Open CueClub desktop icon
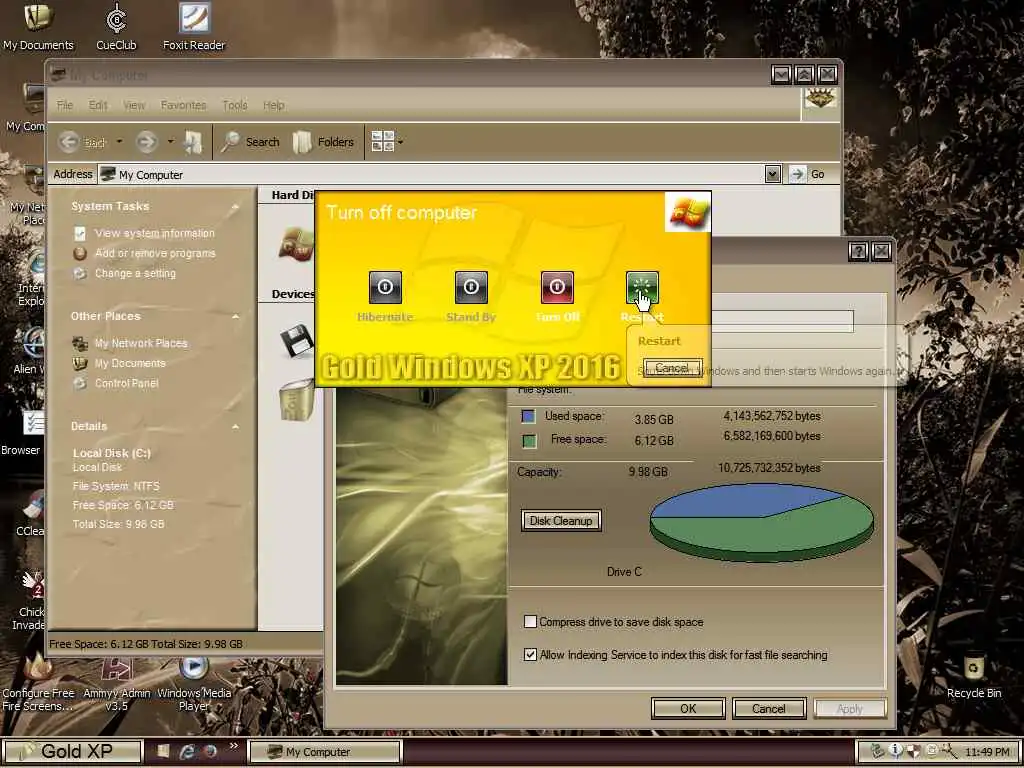The image size is (1024, 768). (116, 26)
